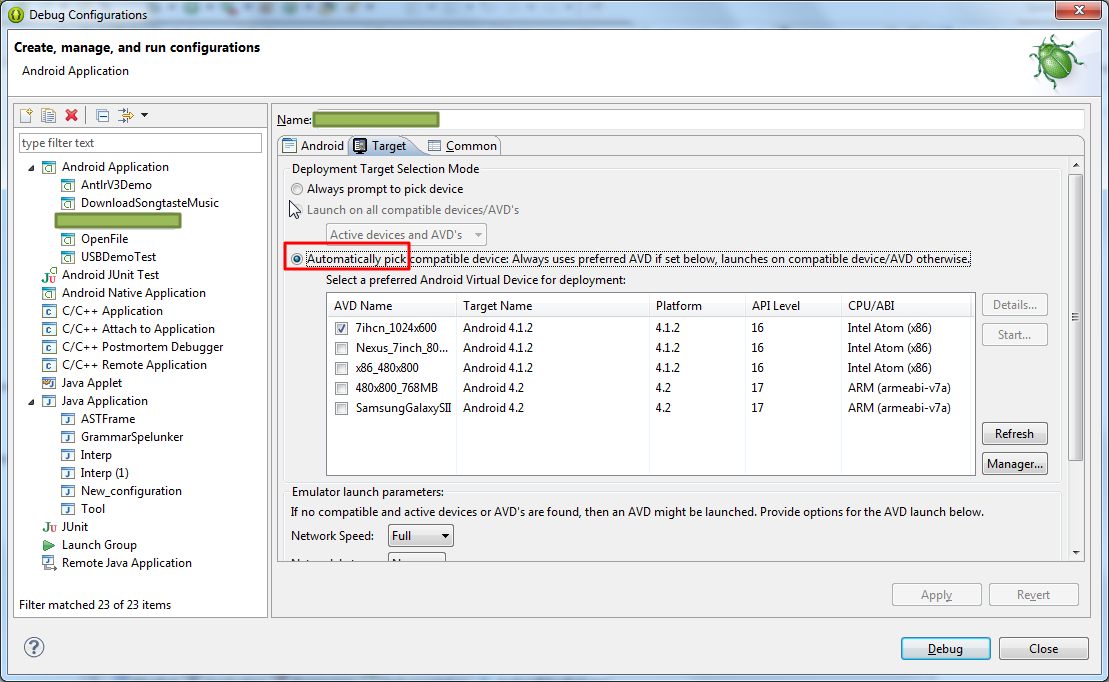Screen dimensions: 1109x682
Task: Click the C/C++ Application icon
Action: pyautogui.click(x=49, y=311)
